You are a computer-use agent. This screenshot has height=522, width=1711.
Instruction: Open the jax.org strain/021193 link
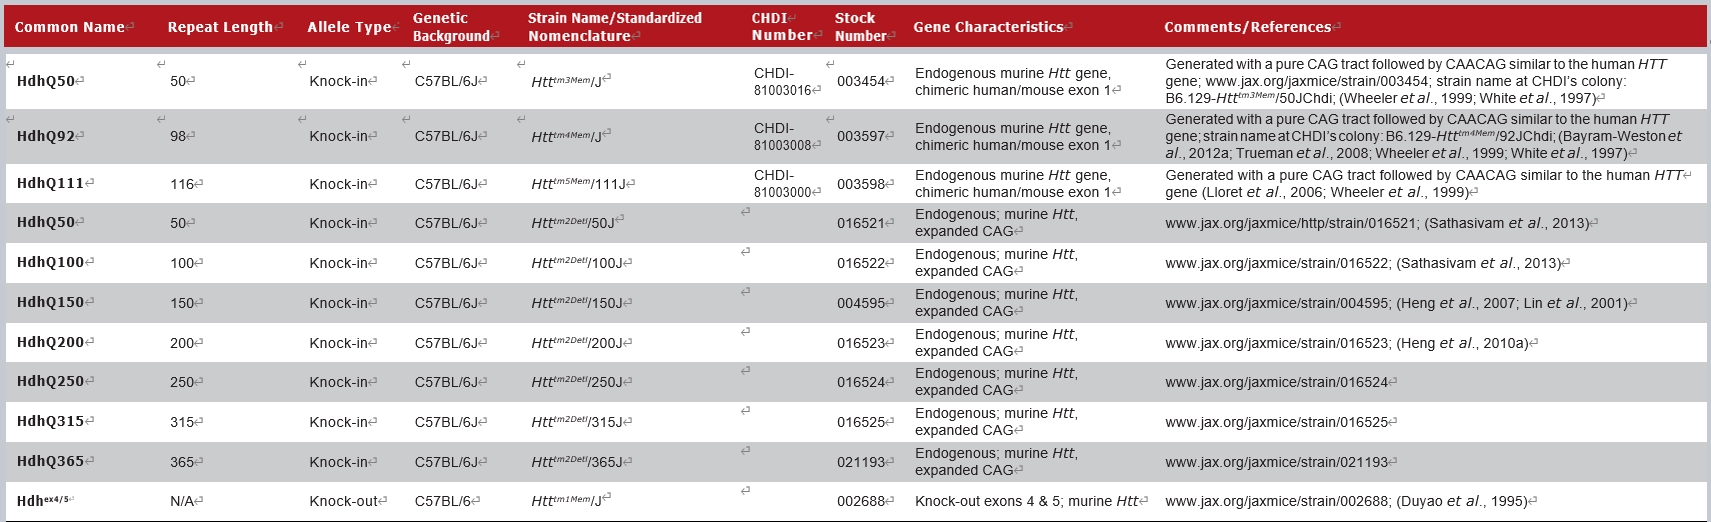pos(1276,462)
